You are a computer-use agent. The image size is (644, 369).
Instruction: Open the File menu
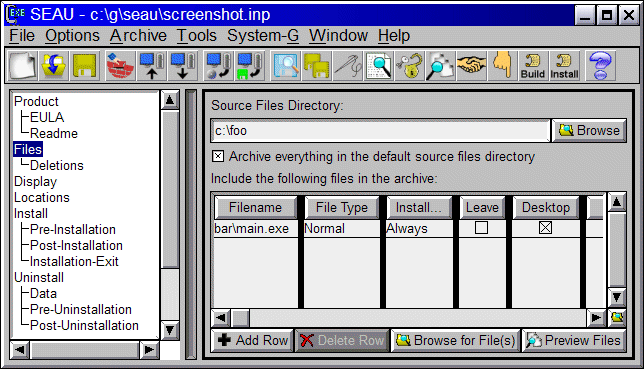[22, 36]
